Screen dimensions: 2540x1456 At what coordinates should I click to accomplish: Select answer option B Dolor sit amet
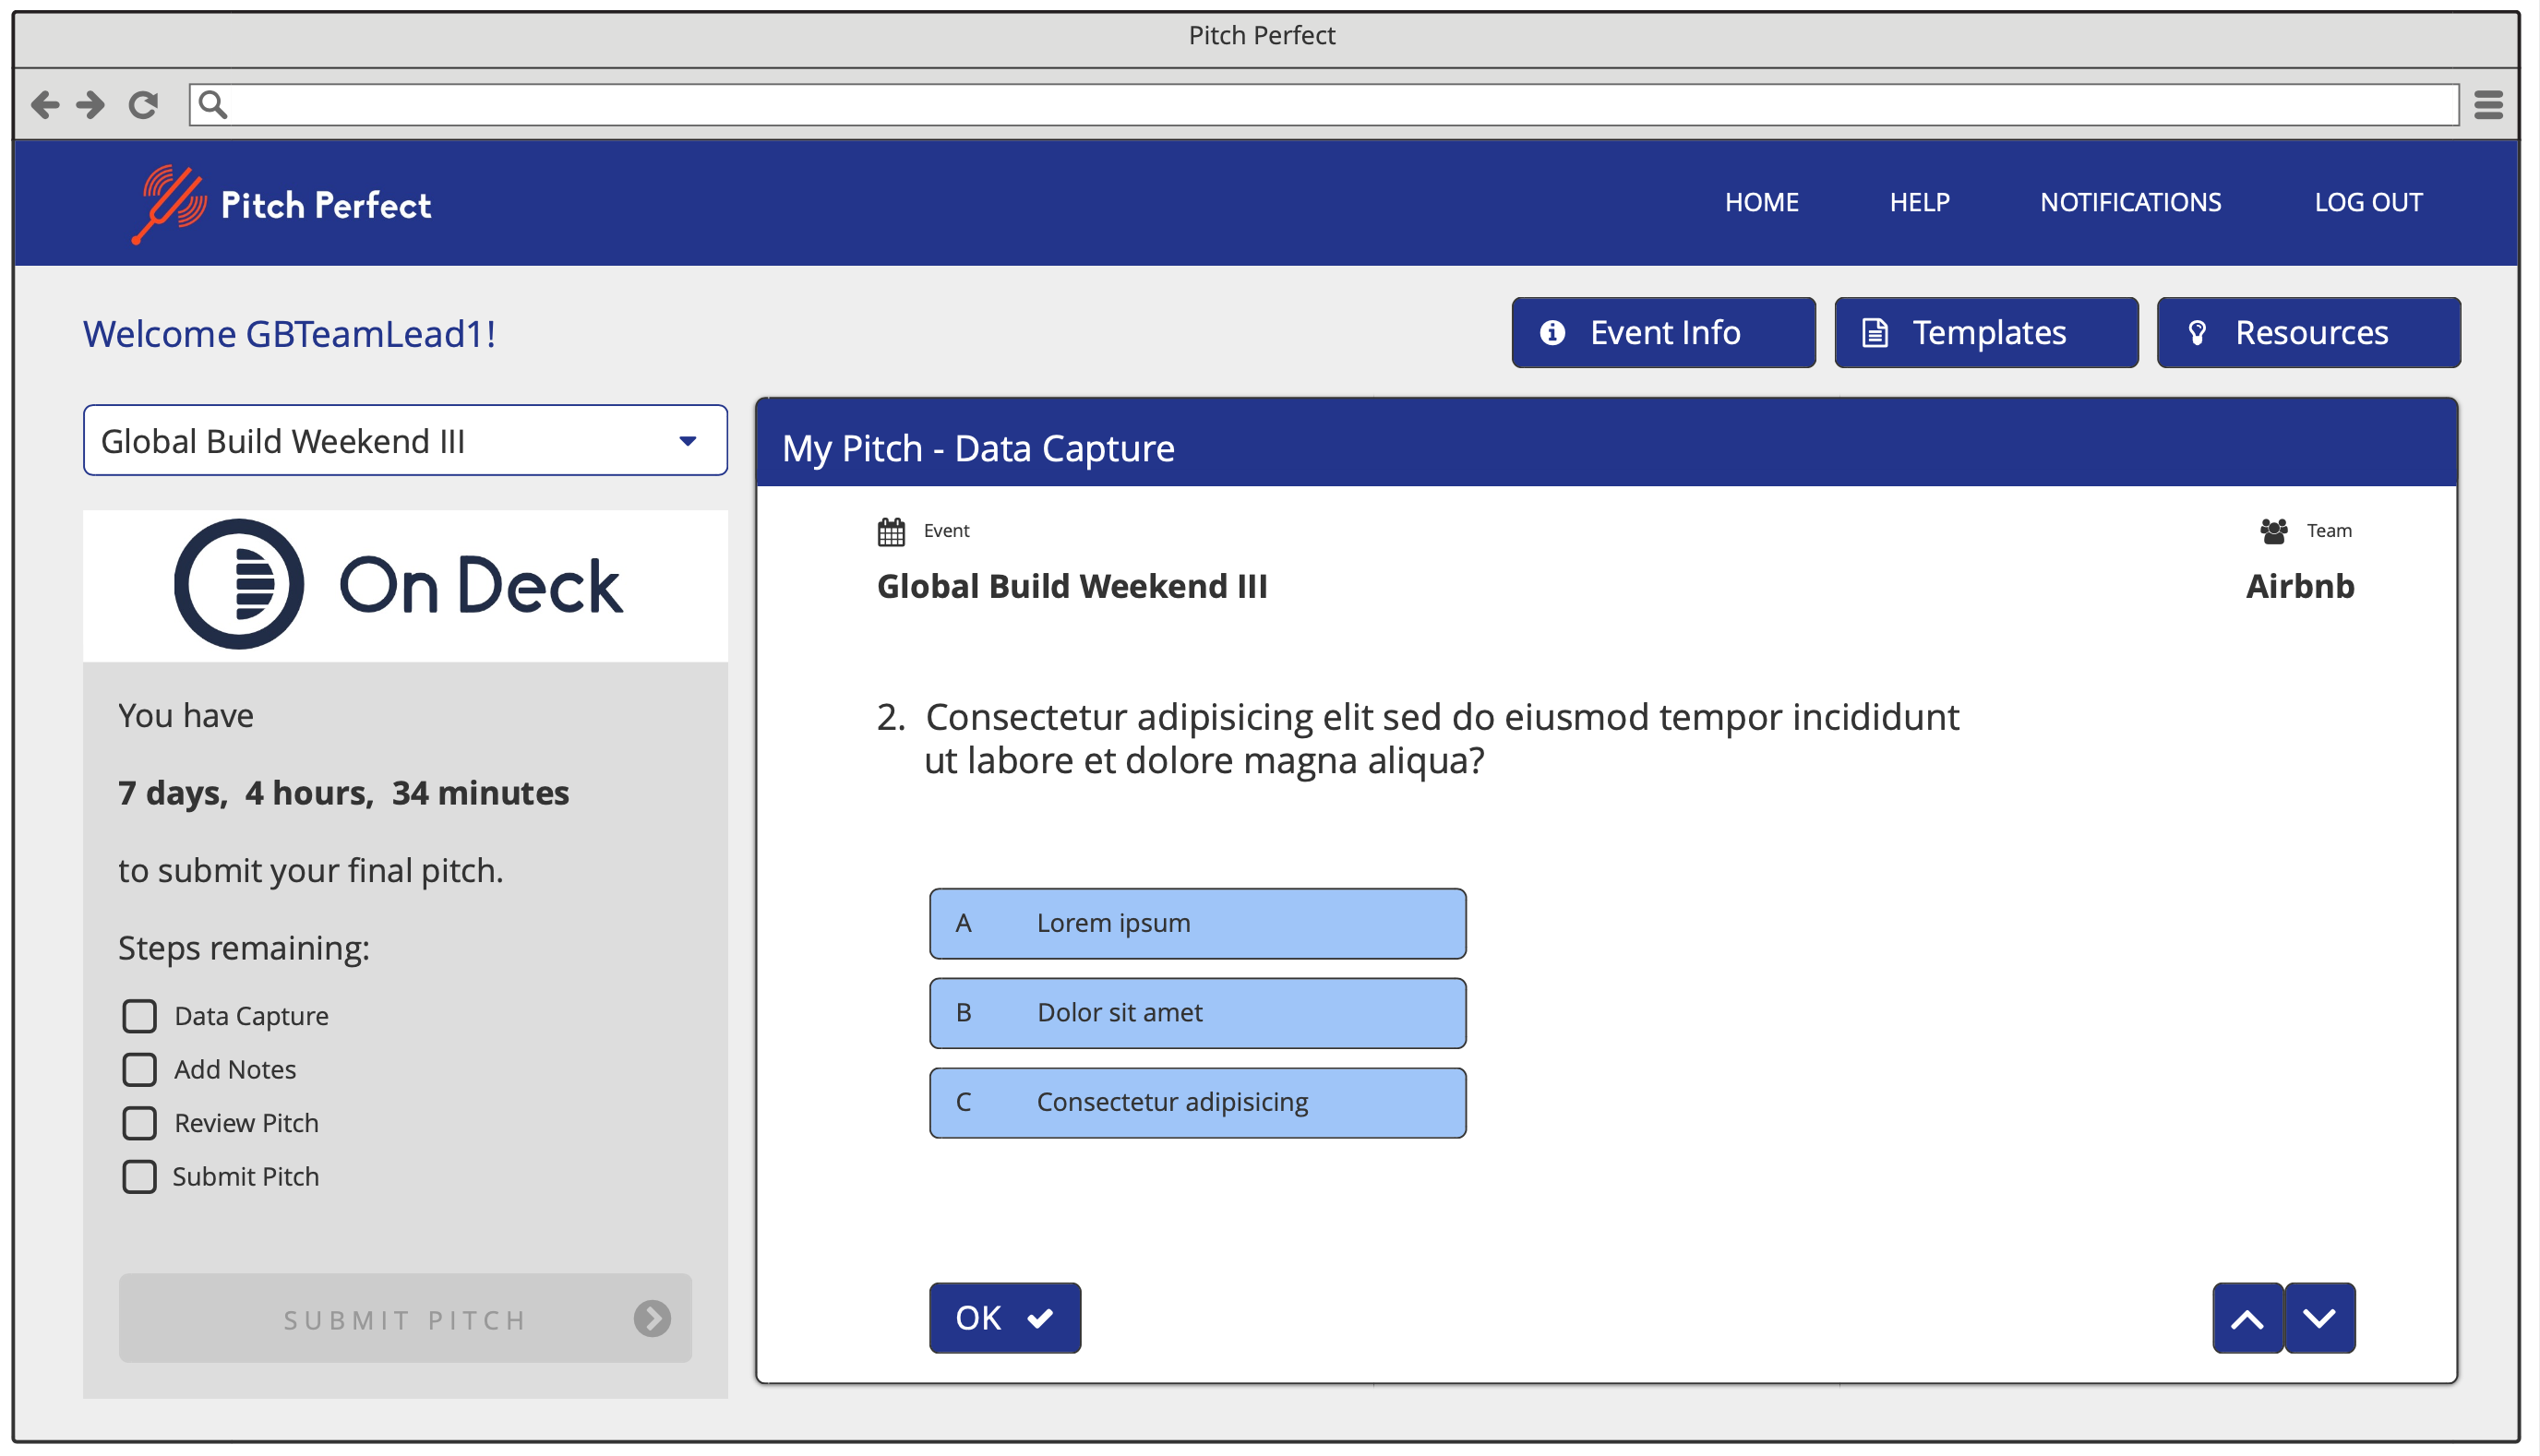[x=1197, y=1013]
